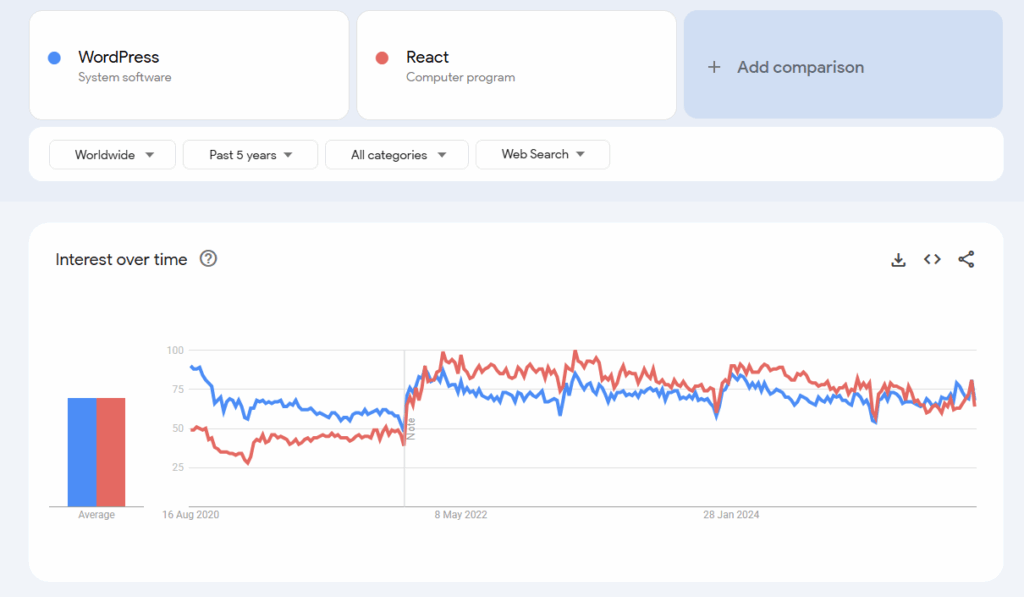Click the '8 May 2022' axis label
This screenshot has height=597, width=1024.
pos(461,515)
